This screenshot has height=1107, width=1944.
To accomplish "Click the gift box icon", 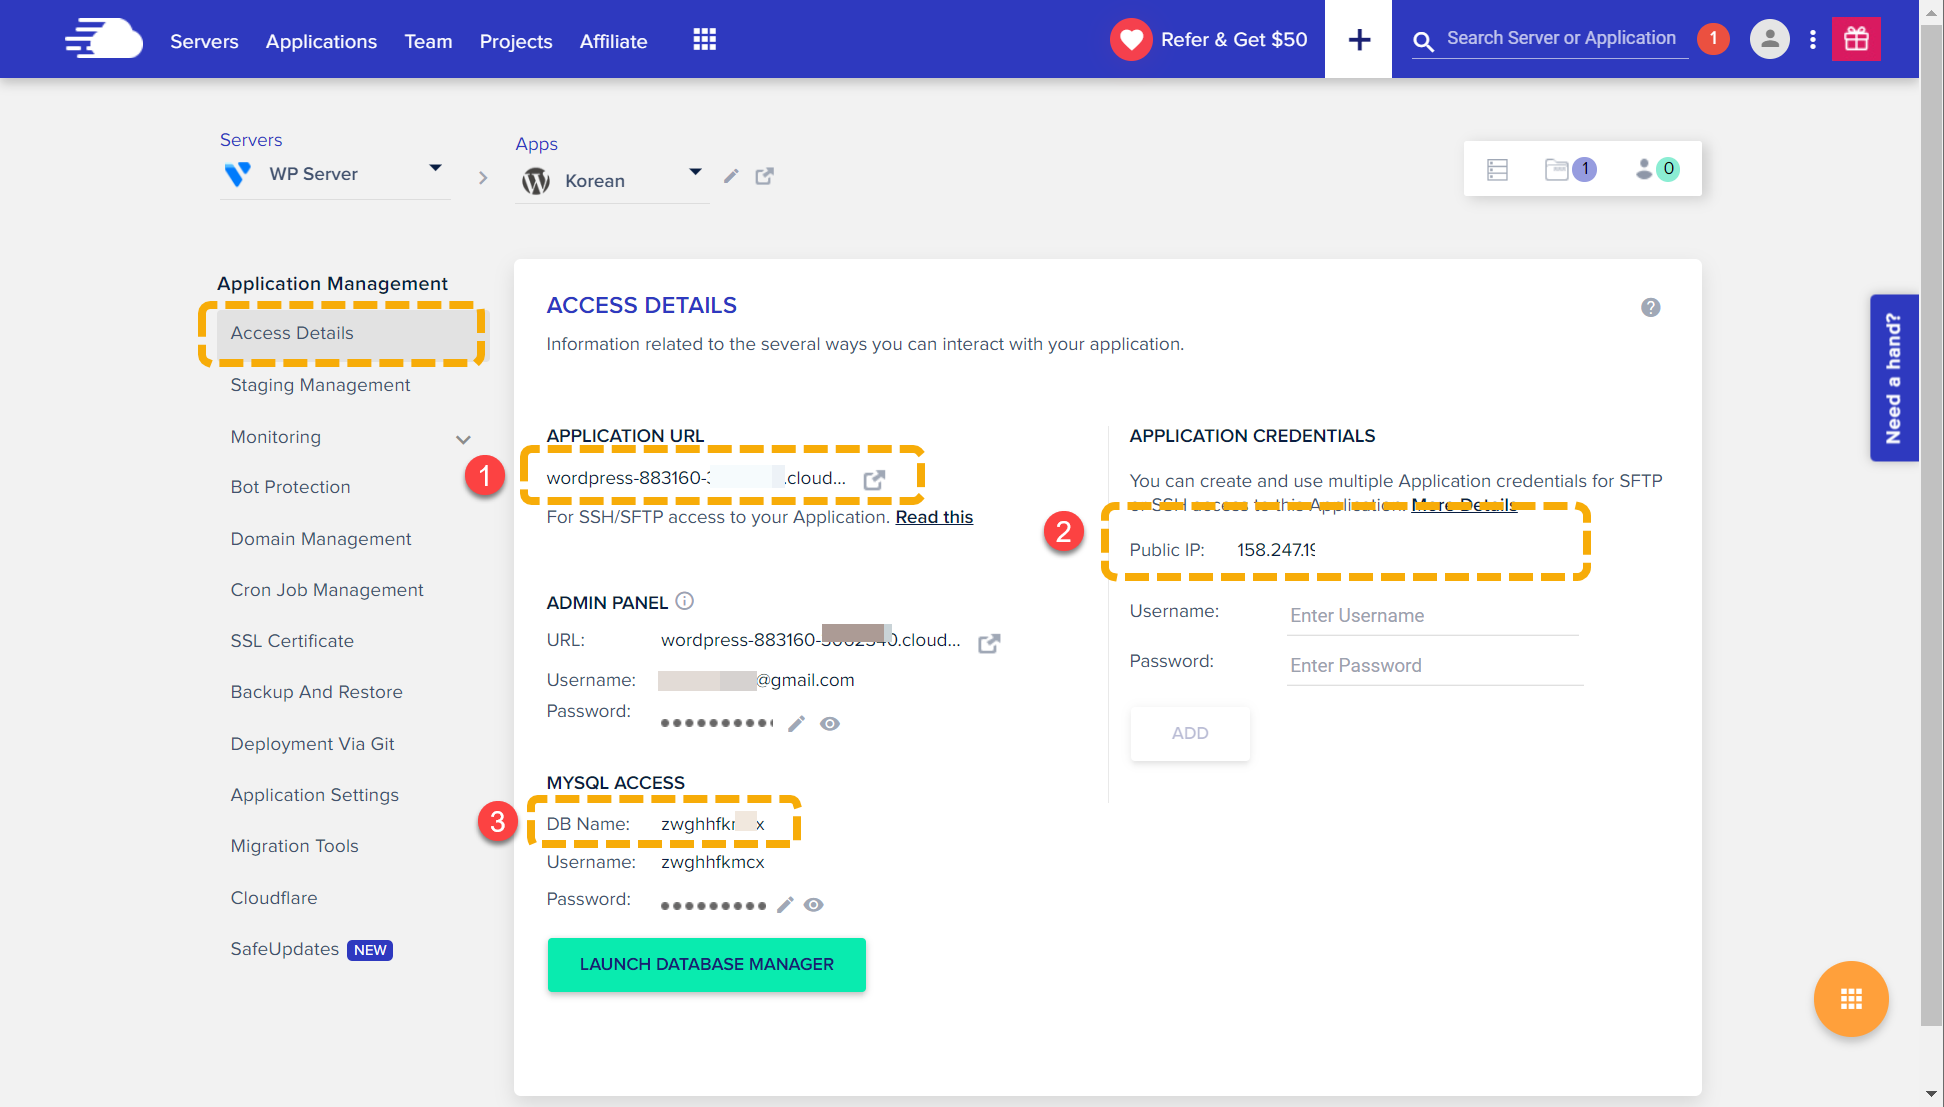I will coord(1856,40).
